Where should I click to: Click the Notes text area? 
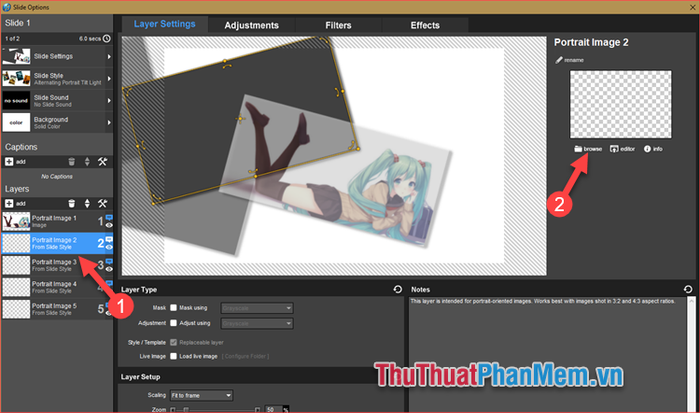point(547,355)
